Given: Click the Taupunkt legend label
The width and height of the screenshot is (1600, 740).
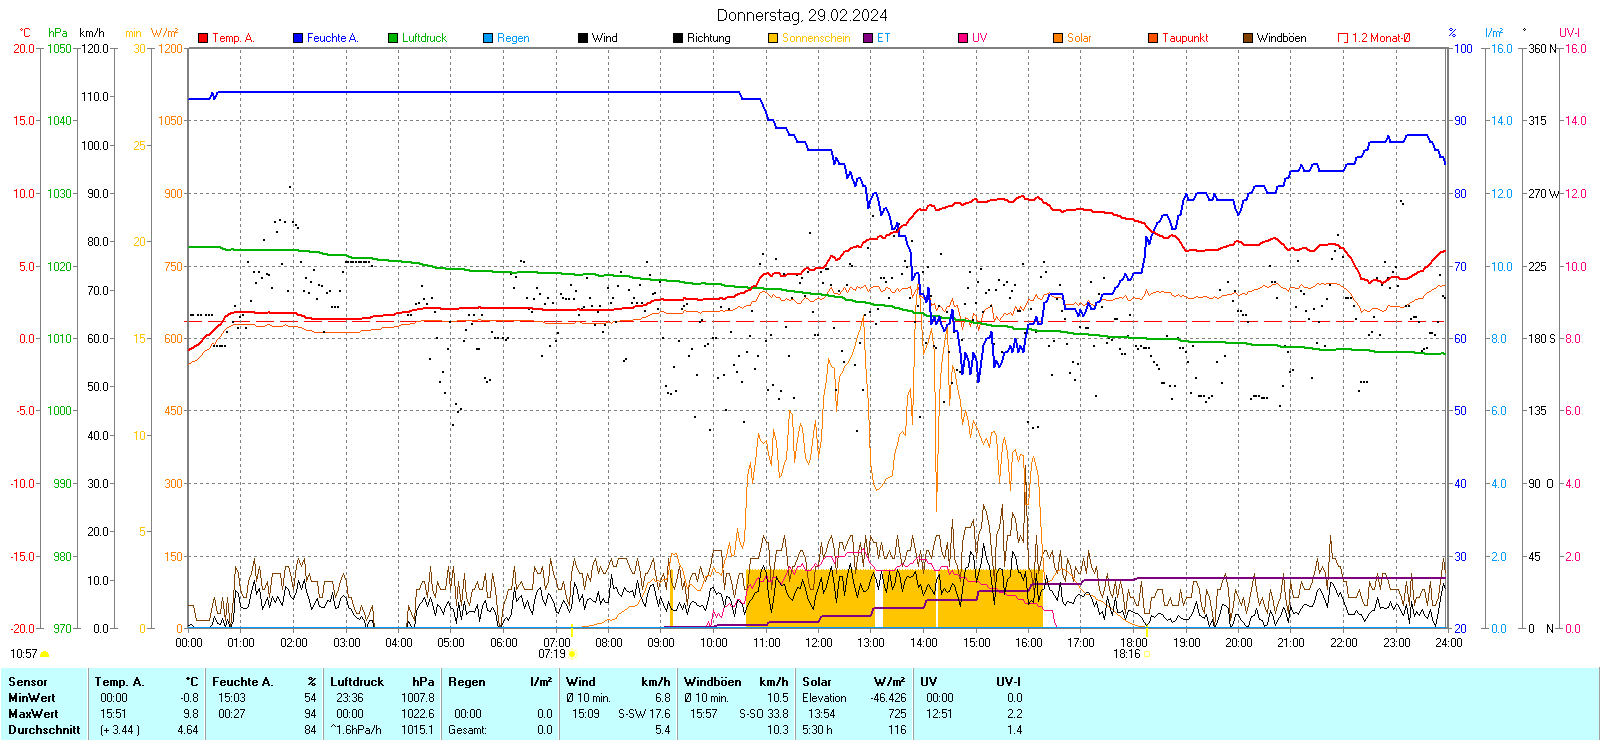Looking at the screenshot, I should pyautogui.click(x=1185, y=38).
